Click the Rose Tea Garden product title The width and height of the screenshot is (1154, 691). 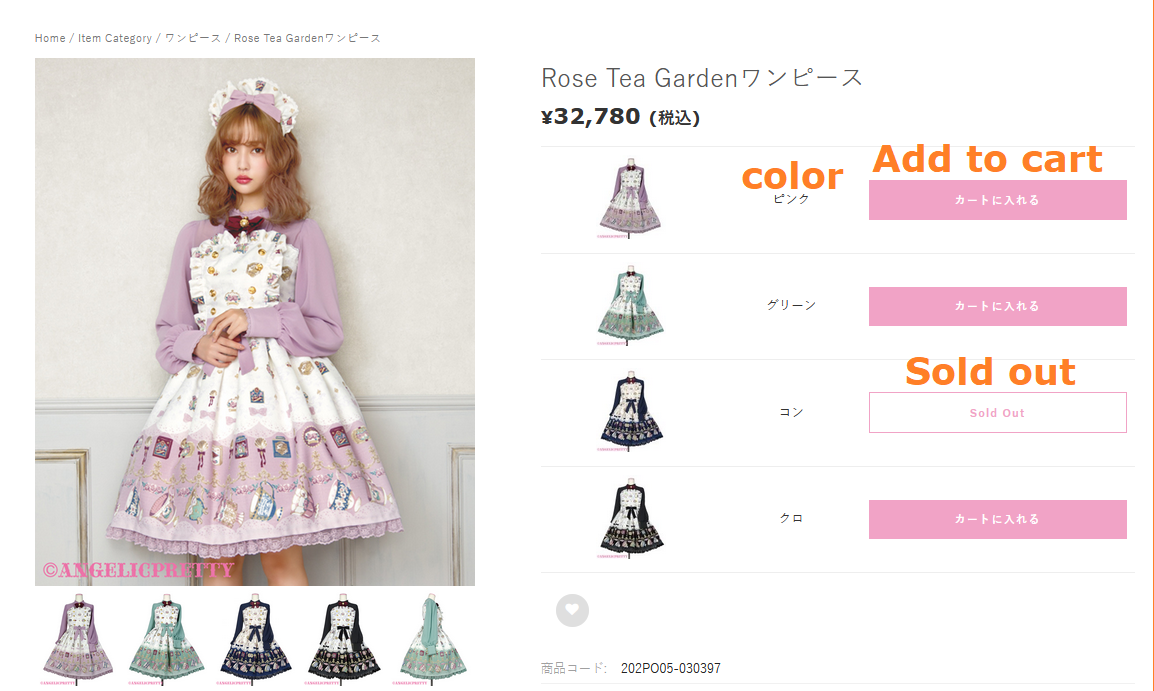pos(701,78)
